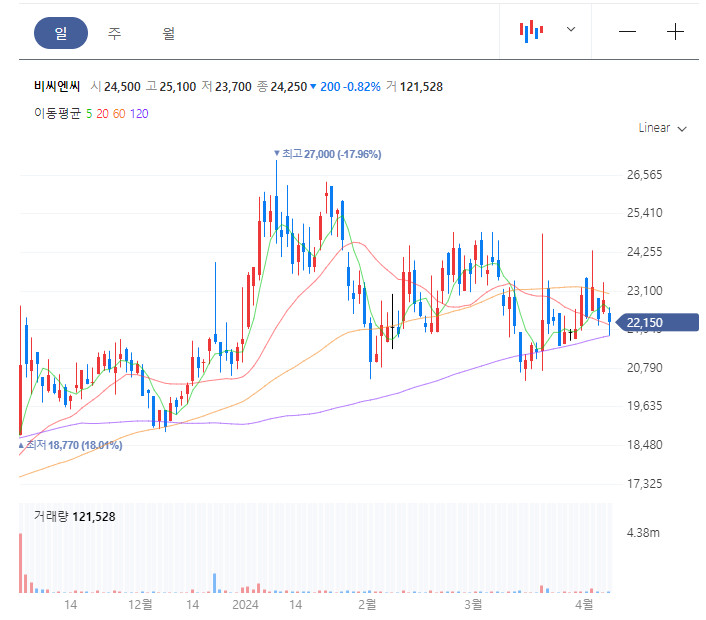Click the closing price 24,250 value
Image resolution: width=706 pixels, height=620 pixels.
coord(289,87)
